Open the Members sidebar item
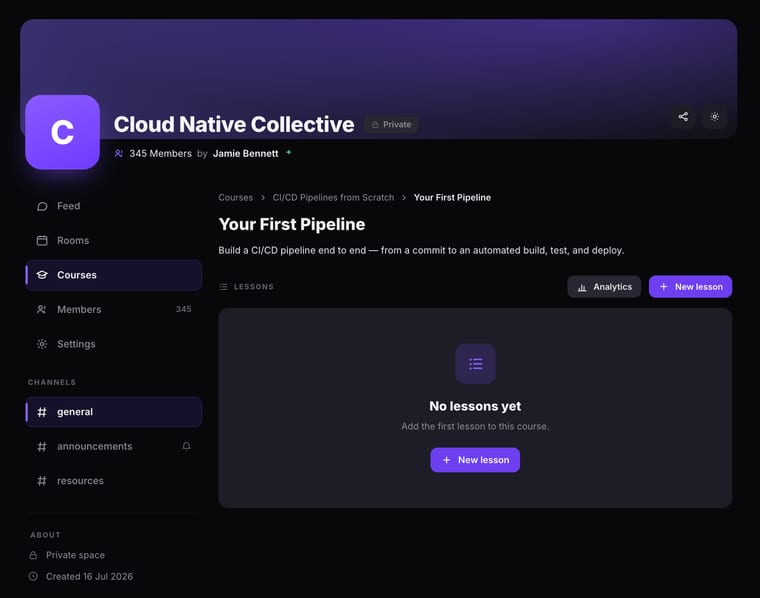Screen dimensions: 760x598 [x=114, y=309]
